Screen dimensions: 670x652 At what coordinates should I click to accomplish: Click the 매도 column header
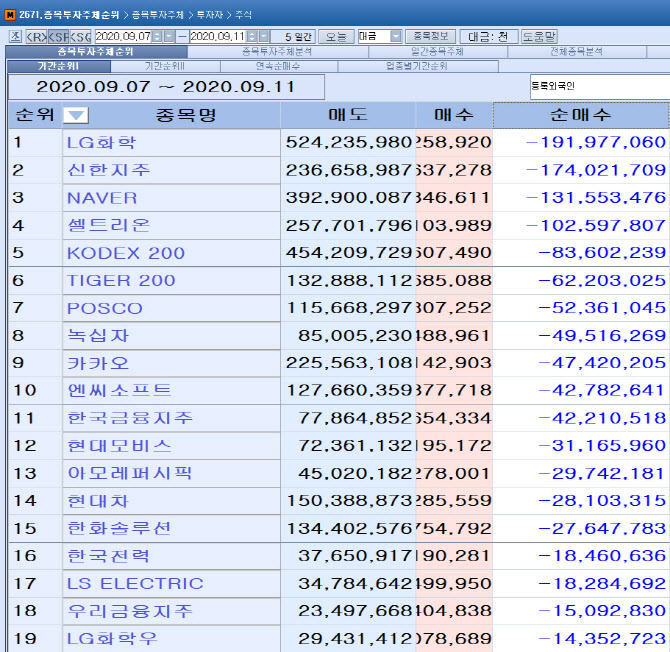click(348, 115)
